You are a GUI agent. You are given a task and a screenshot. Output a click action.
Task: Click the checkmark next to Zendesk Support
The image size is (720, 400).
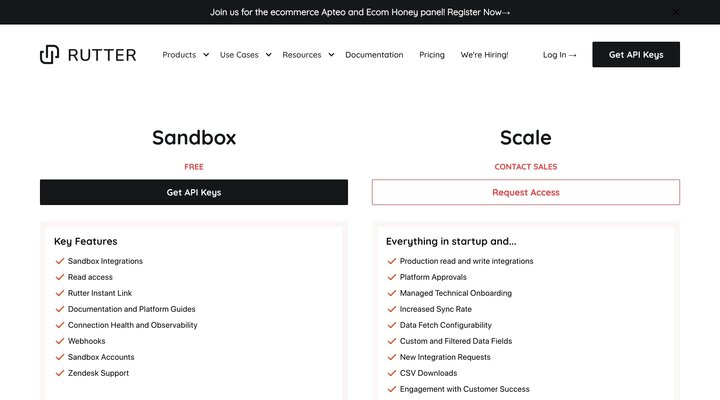(60, 373)
